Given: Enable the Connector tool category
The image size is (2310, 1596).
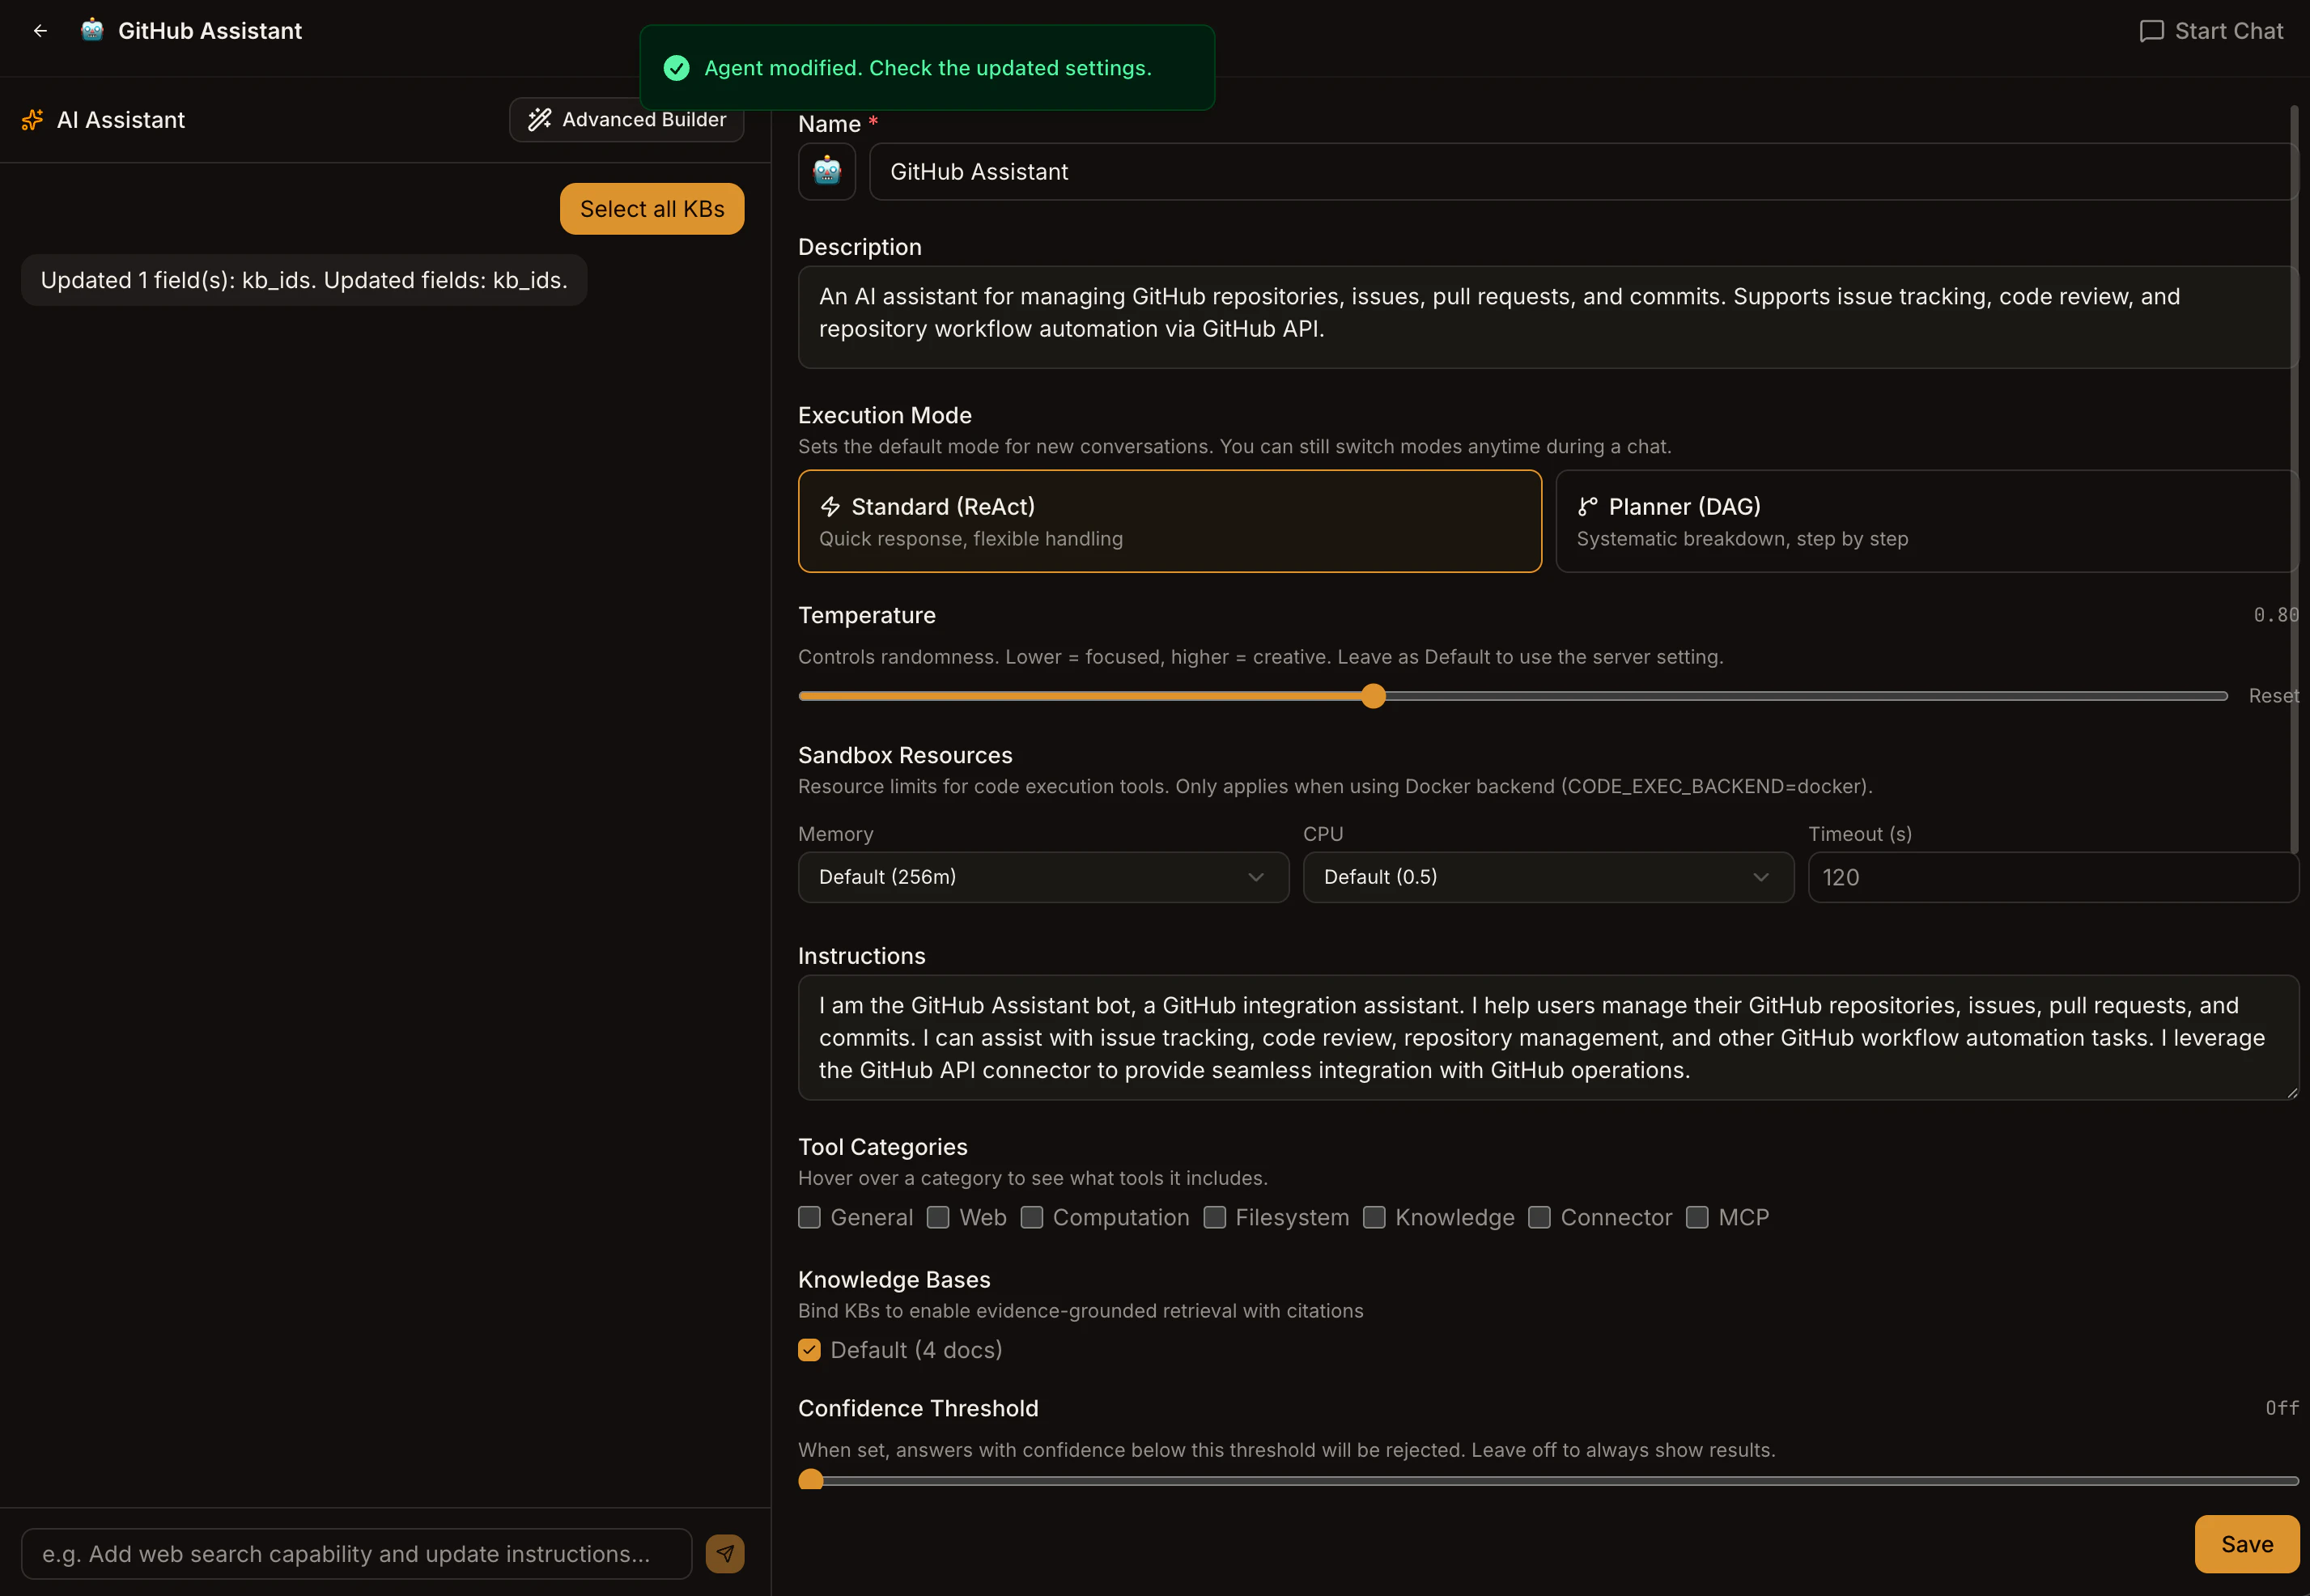Looking at the screenshot, I should (1539, 1217).
